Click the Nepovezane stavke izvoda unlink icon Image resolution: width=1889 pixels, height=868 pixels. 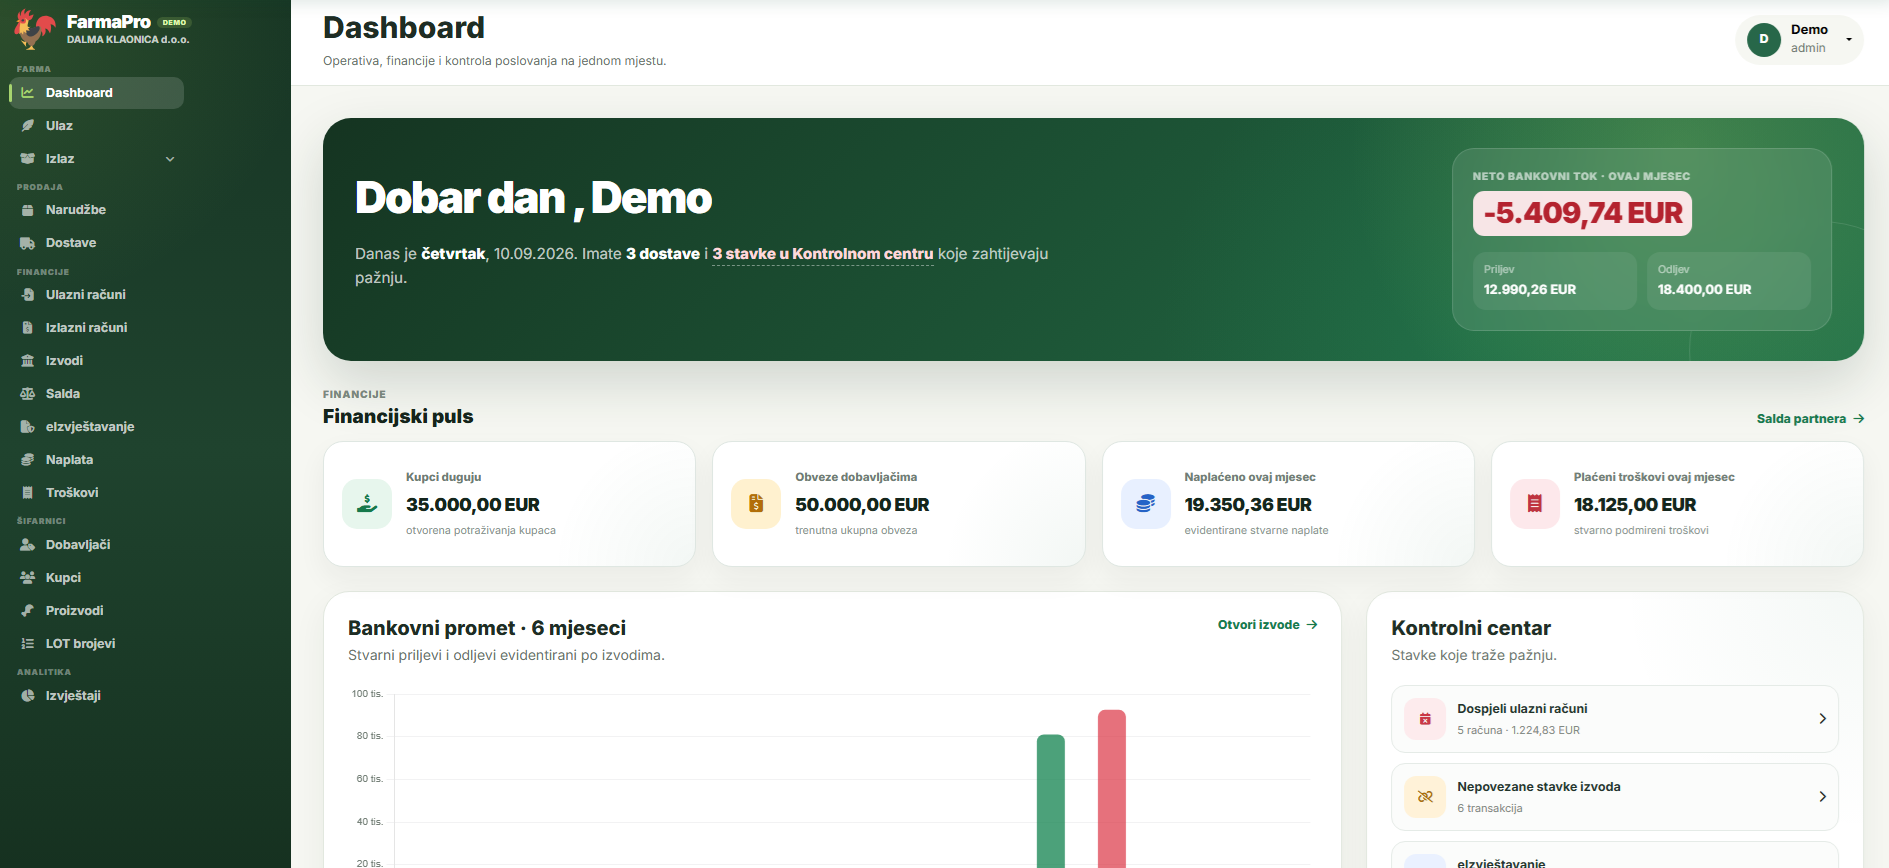click(x=1425, y=797)
